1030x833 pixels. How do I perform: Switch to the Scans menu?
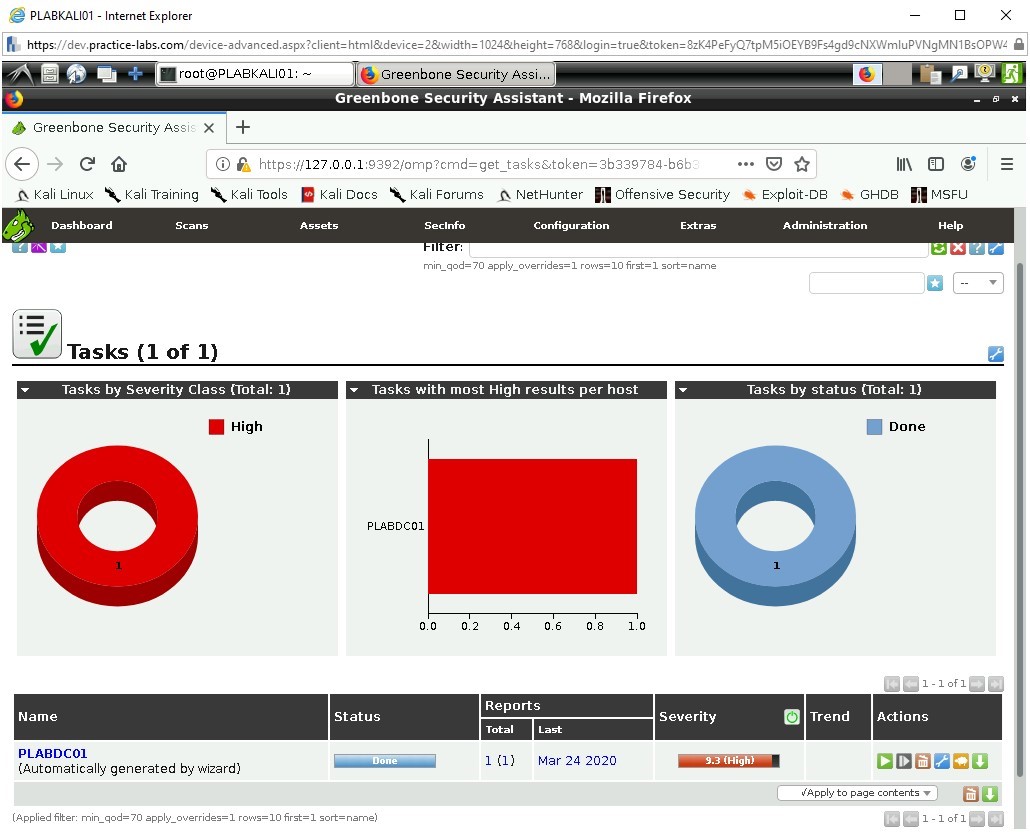coord(191,225)
